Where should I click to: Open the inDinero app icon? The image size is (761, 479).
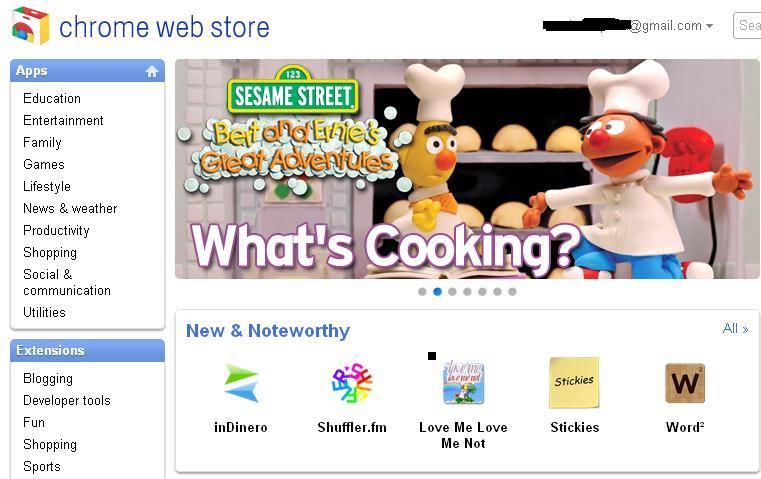coord(241,383)
